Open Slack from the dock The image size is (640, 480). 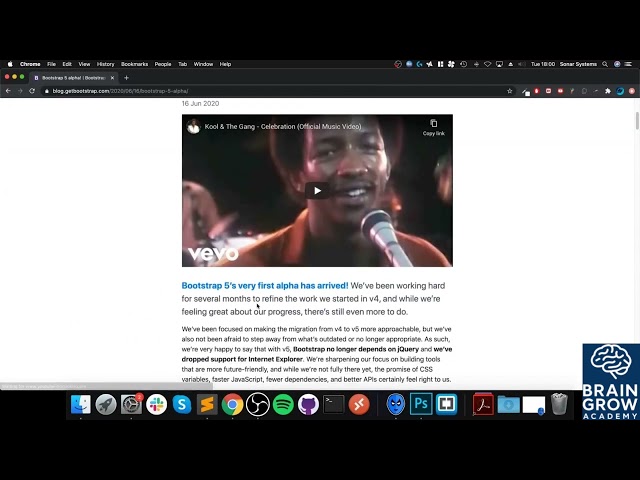point(156,404)
